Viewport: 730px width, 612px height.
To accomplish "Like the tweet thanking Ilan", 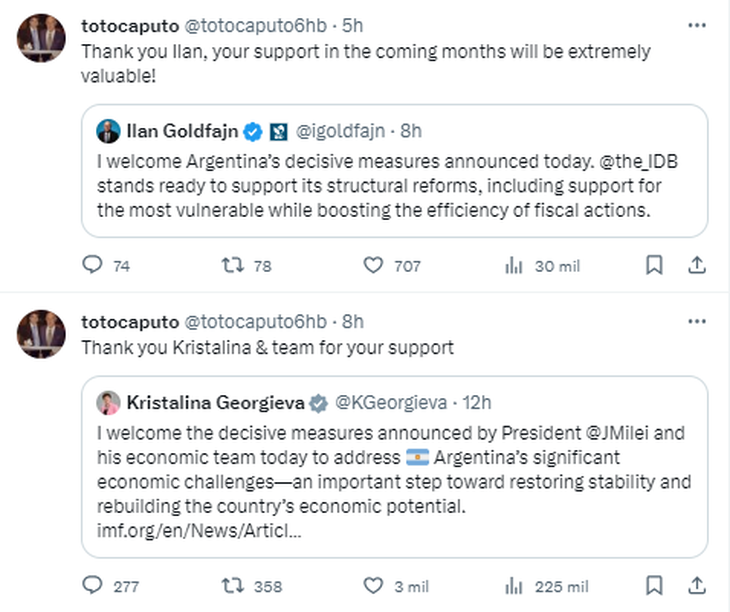I will click(x=373, y=265).
